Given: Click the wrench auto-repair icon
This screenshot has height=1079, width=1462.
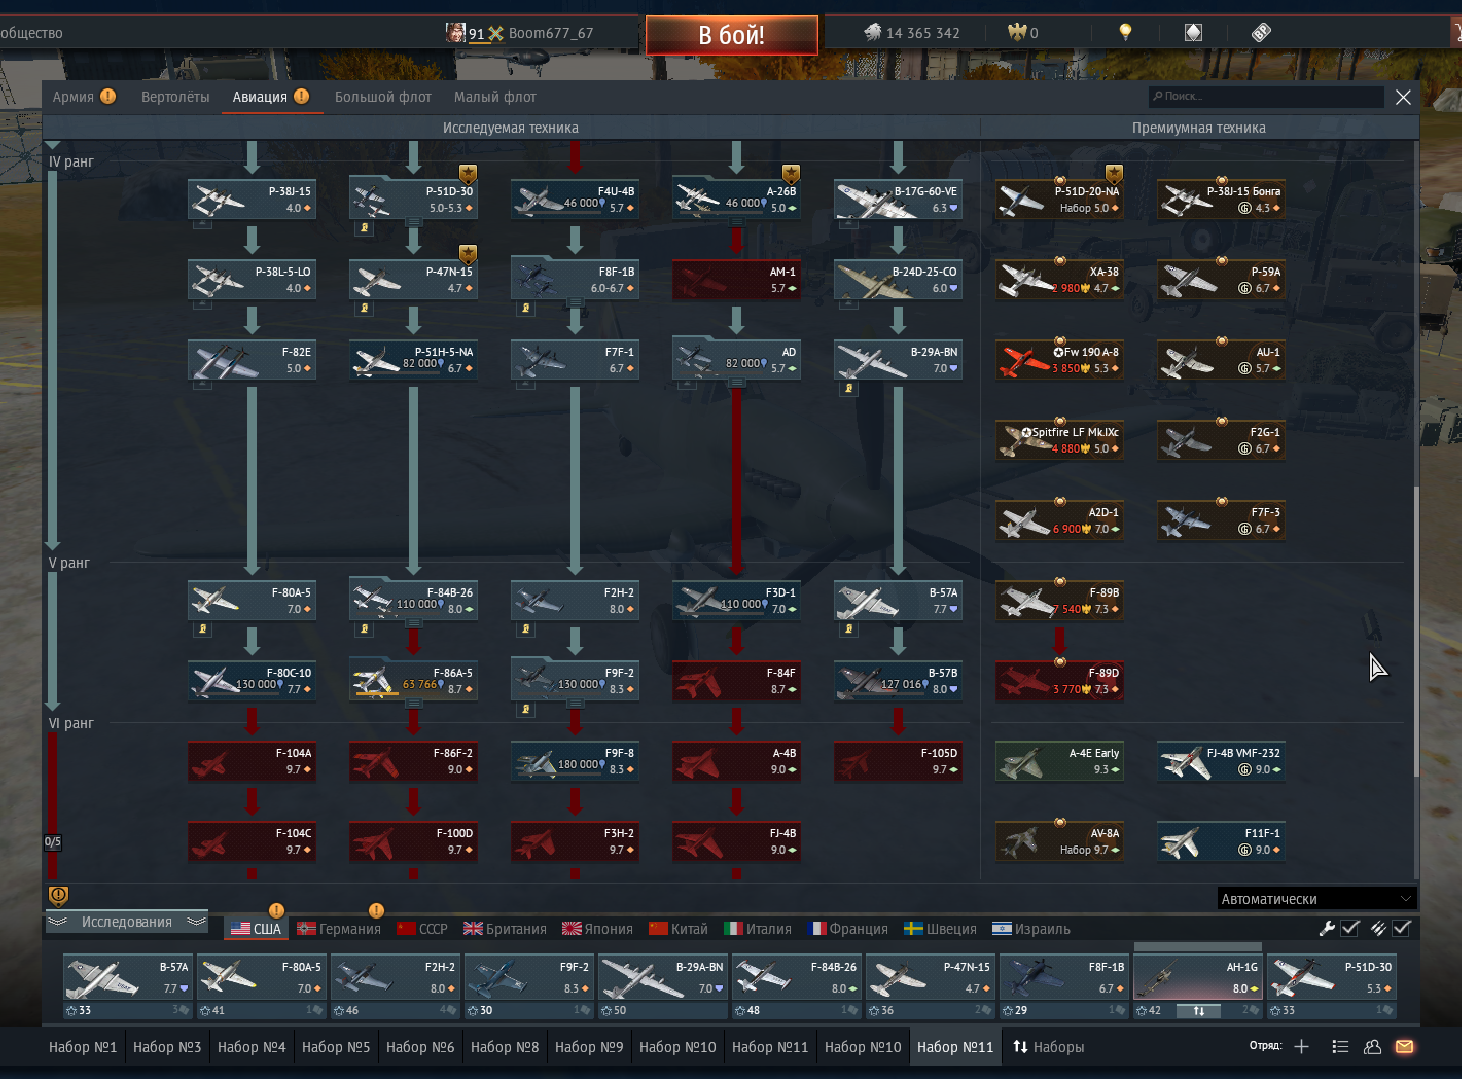Looking at the screenshot, I should [1327, 928].
